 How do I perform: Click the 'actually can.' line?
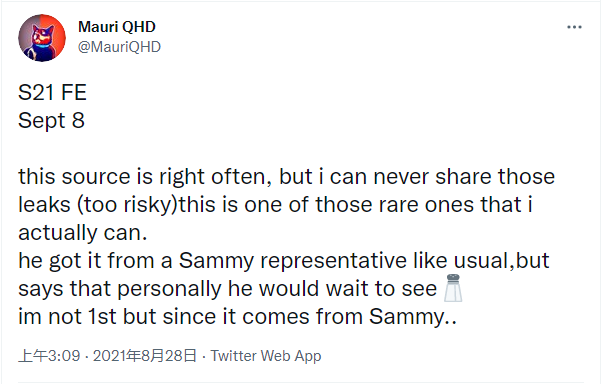83,233
